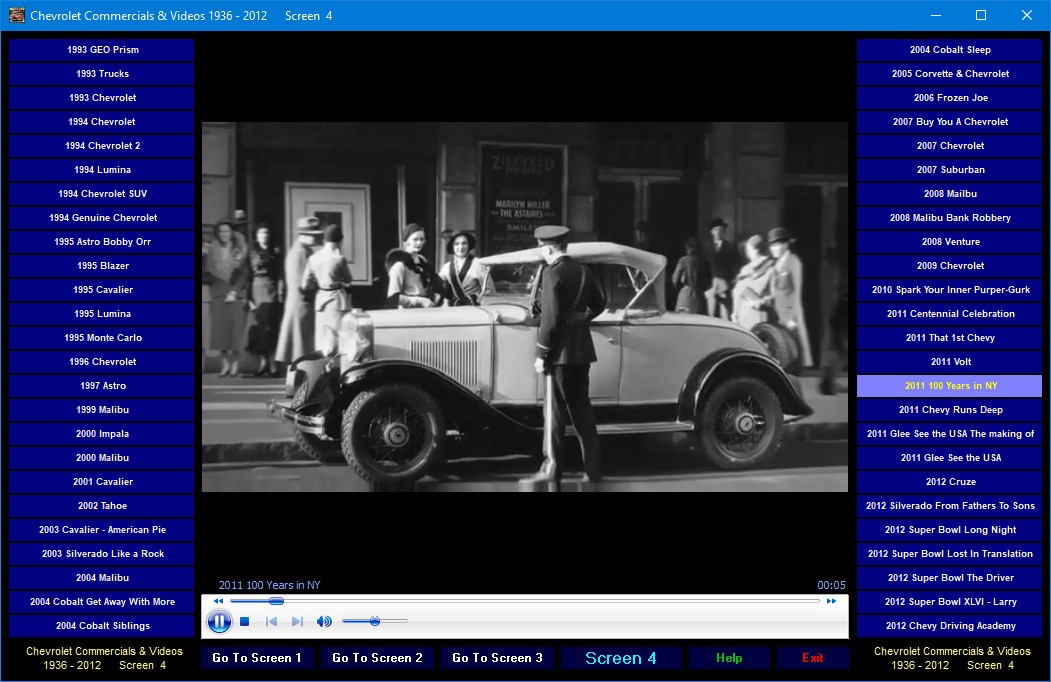Go To Screen 3
The image size is (1051, 682).
[497, 658]
